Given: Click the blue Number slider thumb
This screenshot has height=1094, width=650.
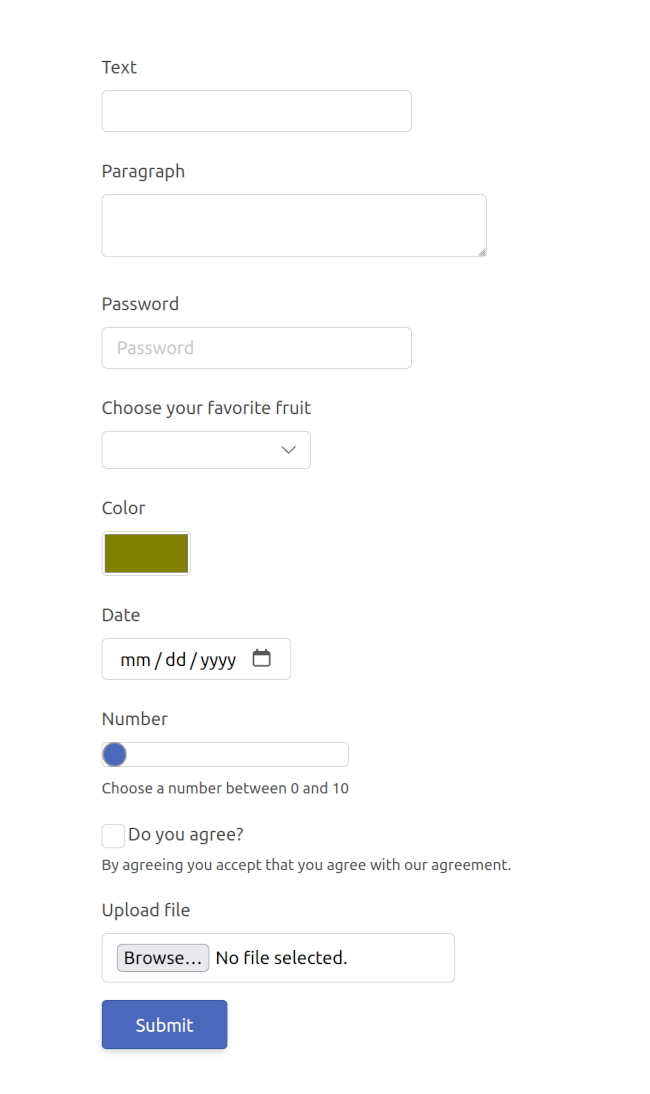Looking at the screenshot, I should pyautogui.click(x=114, y=754).
